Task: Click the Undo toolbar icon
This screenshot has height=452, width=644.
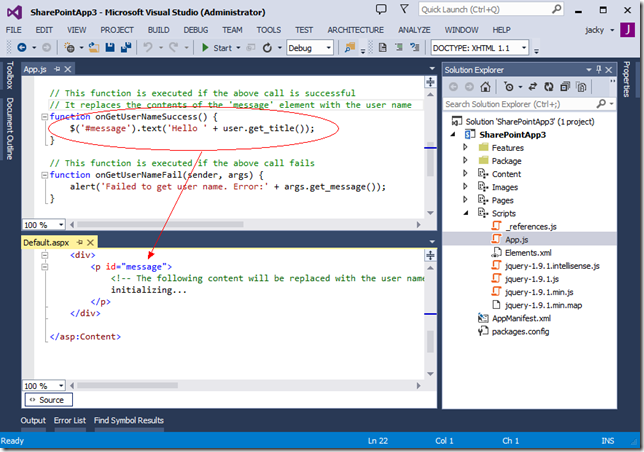Action: coord(148,48)
